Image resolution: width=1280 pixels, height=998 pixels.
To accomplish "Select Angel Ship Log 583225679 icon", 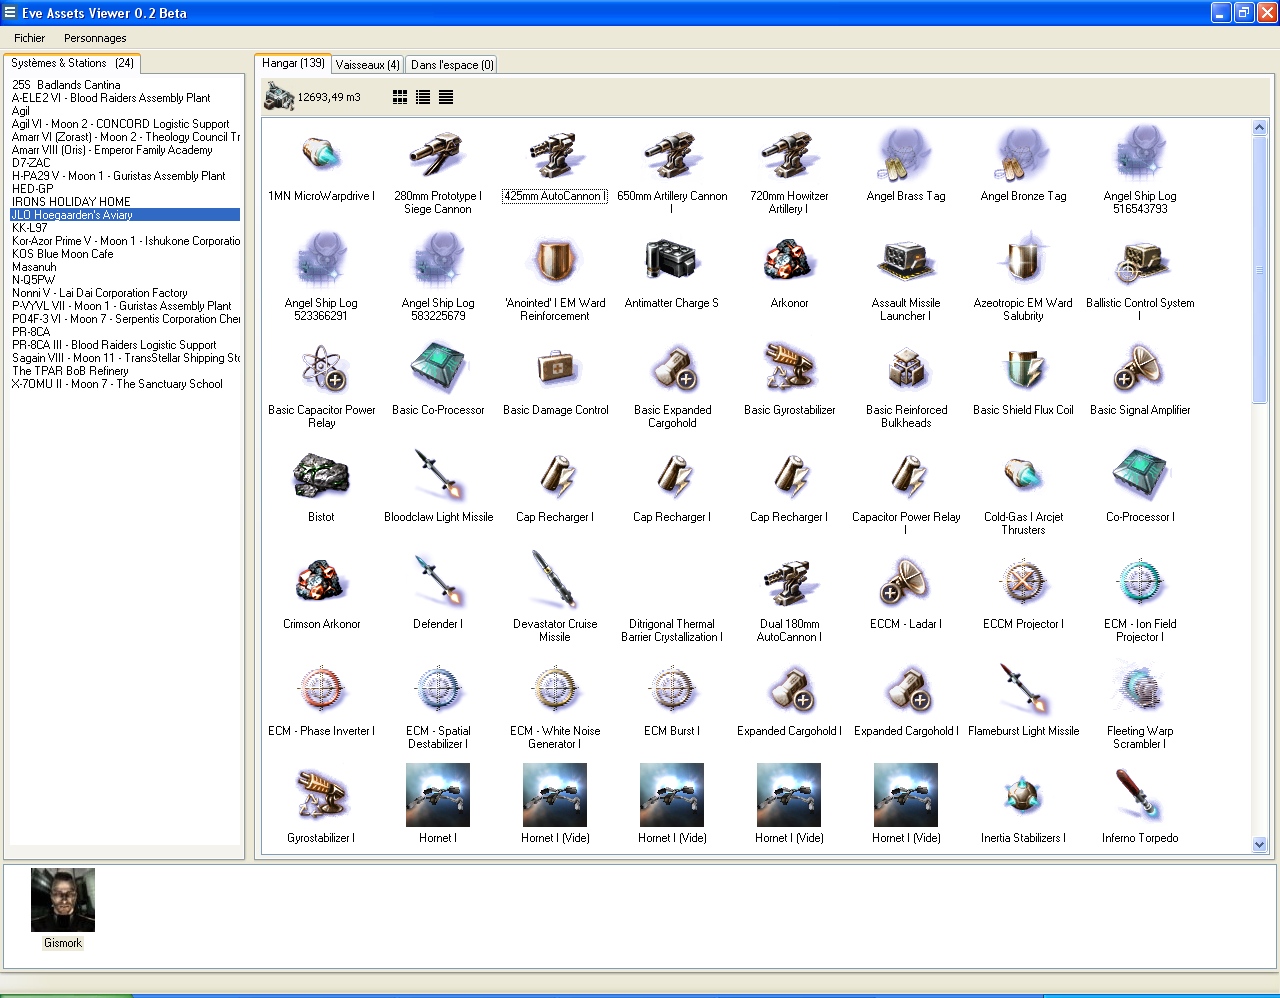I will (438, 262).
